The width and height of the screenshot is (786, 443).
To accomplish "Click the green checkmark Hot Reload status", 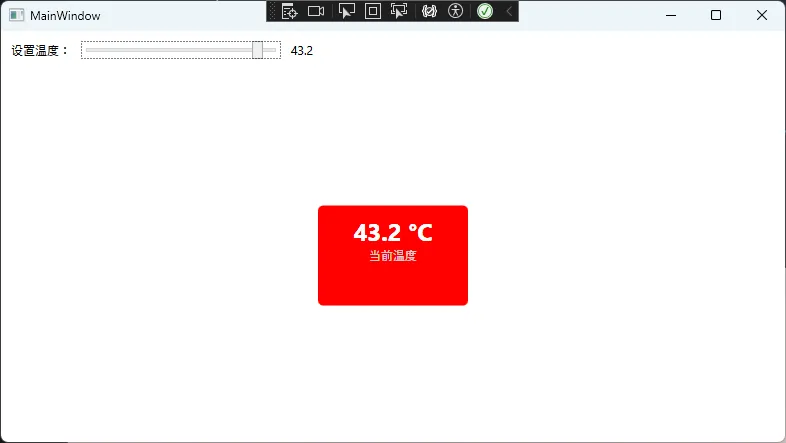I will [x=485, y=11].
